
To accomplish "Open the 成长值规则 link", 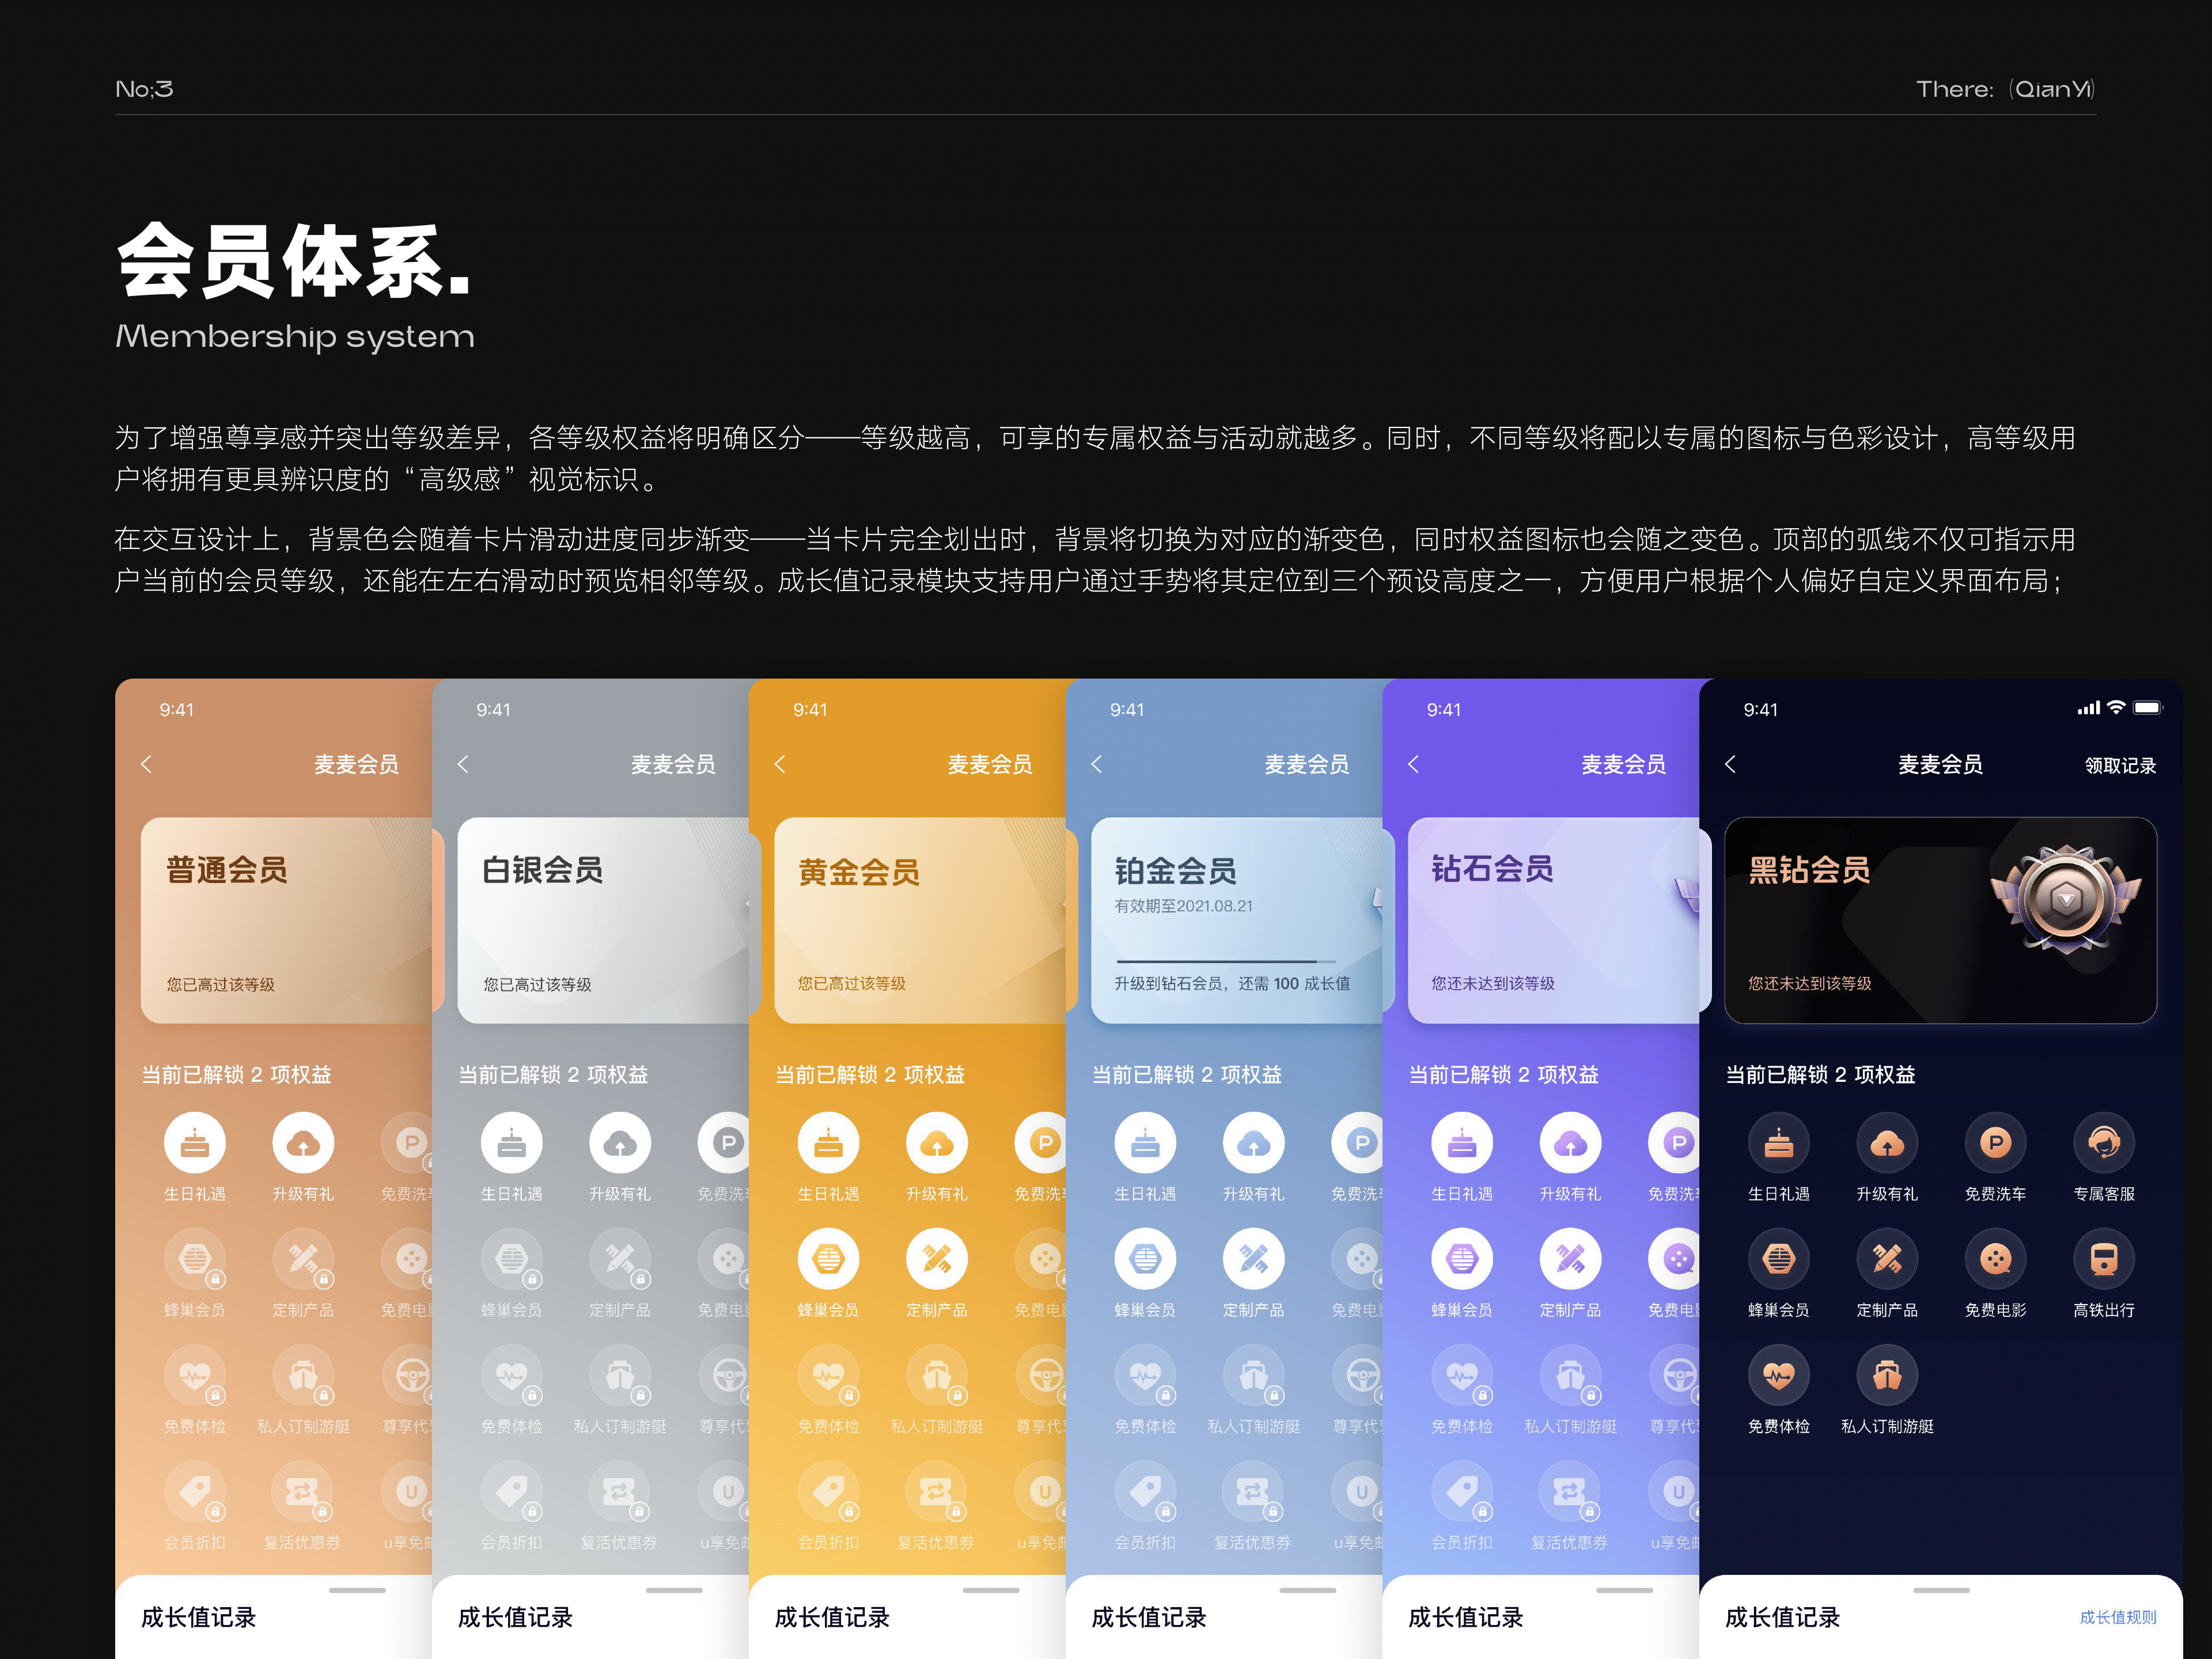I will pos(2118,1617).
